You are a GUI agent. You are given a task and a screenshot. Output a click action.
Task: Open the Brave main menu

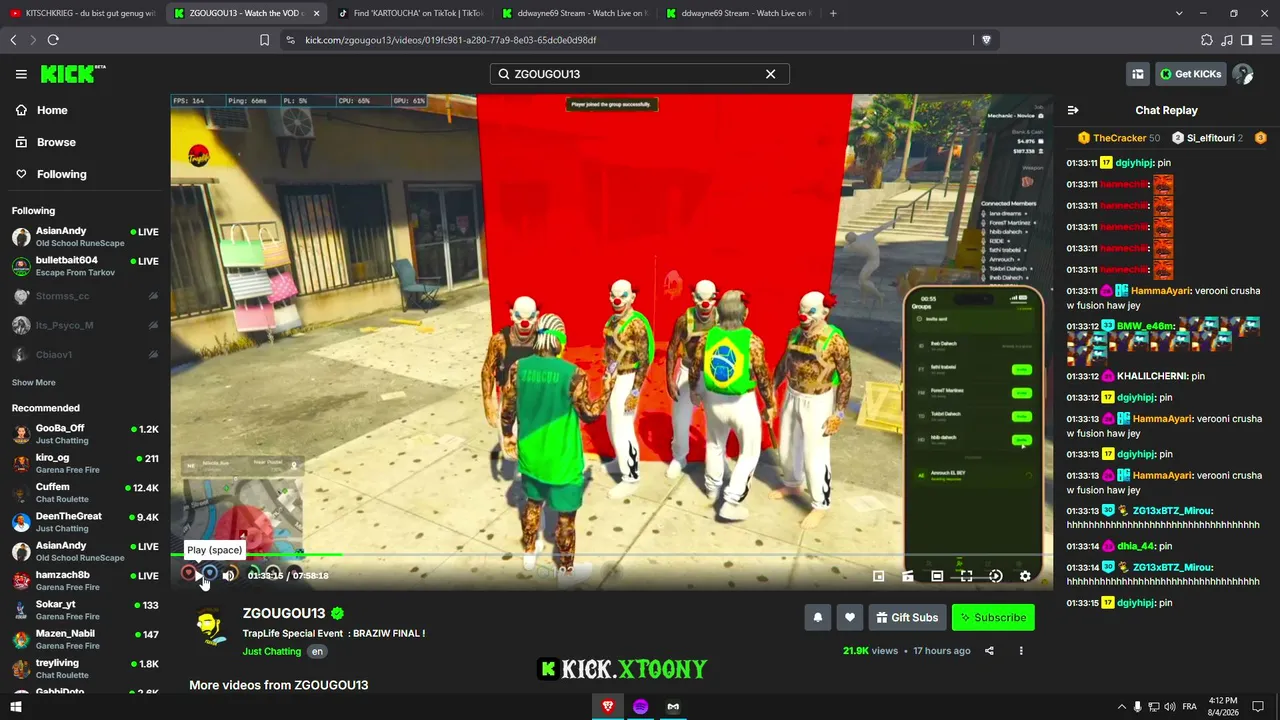click(x=1266, y=40)
